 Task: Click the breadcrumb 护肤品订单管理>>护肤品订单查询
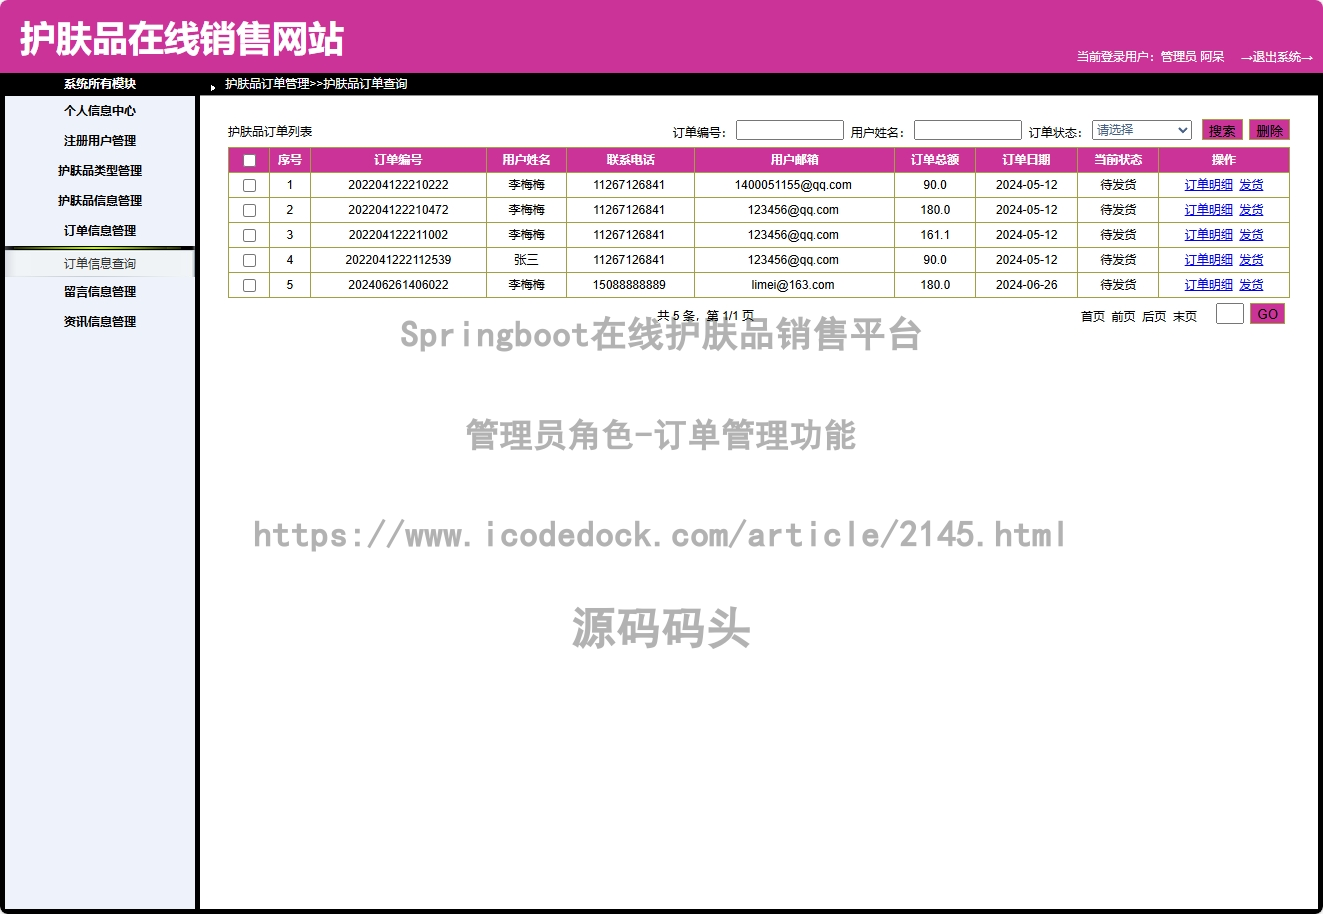316,84
